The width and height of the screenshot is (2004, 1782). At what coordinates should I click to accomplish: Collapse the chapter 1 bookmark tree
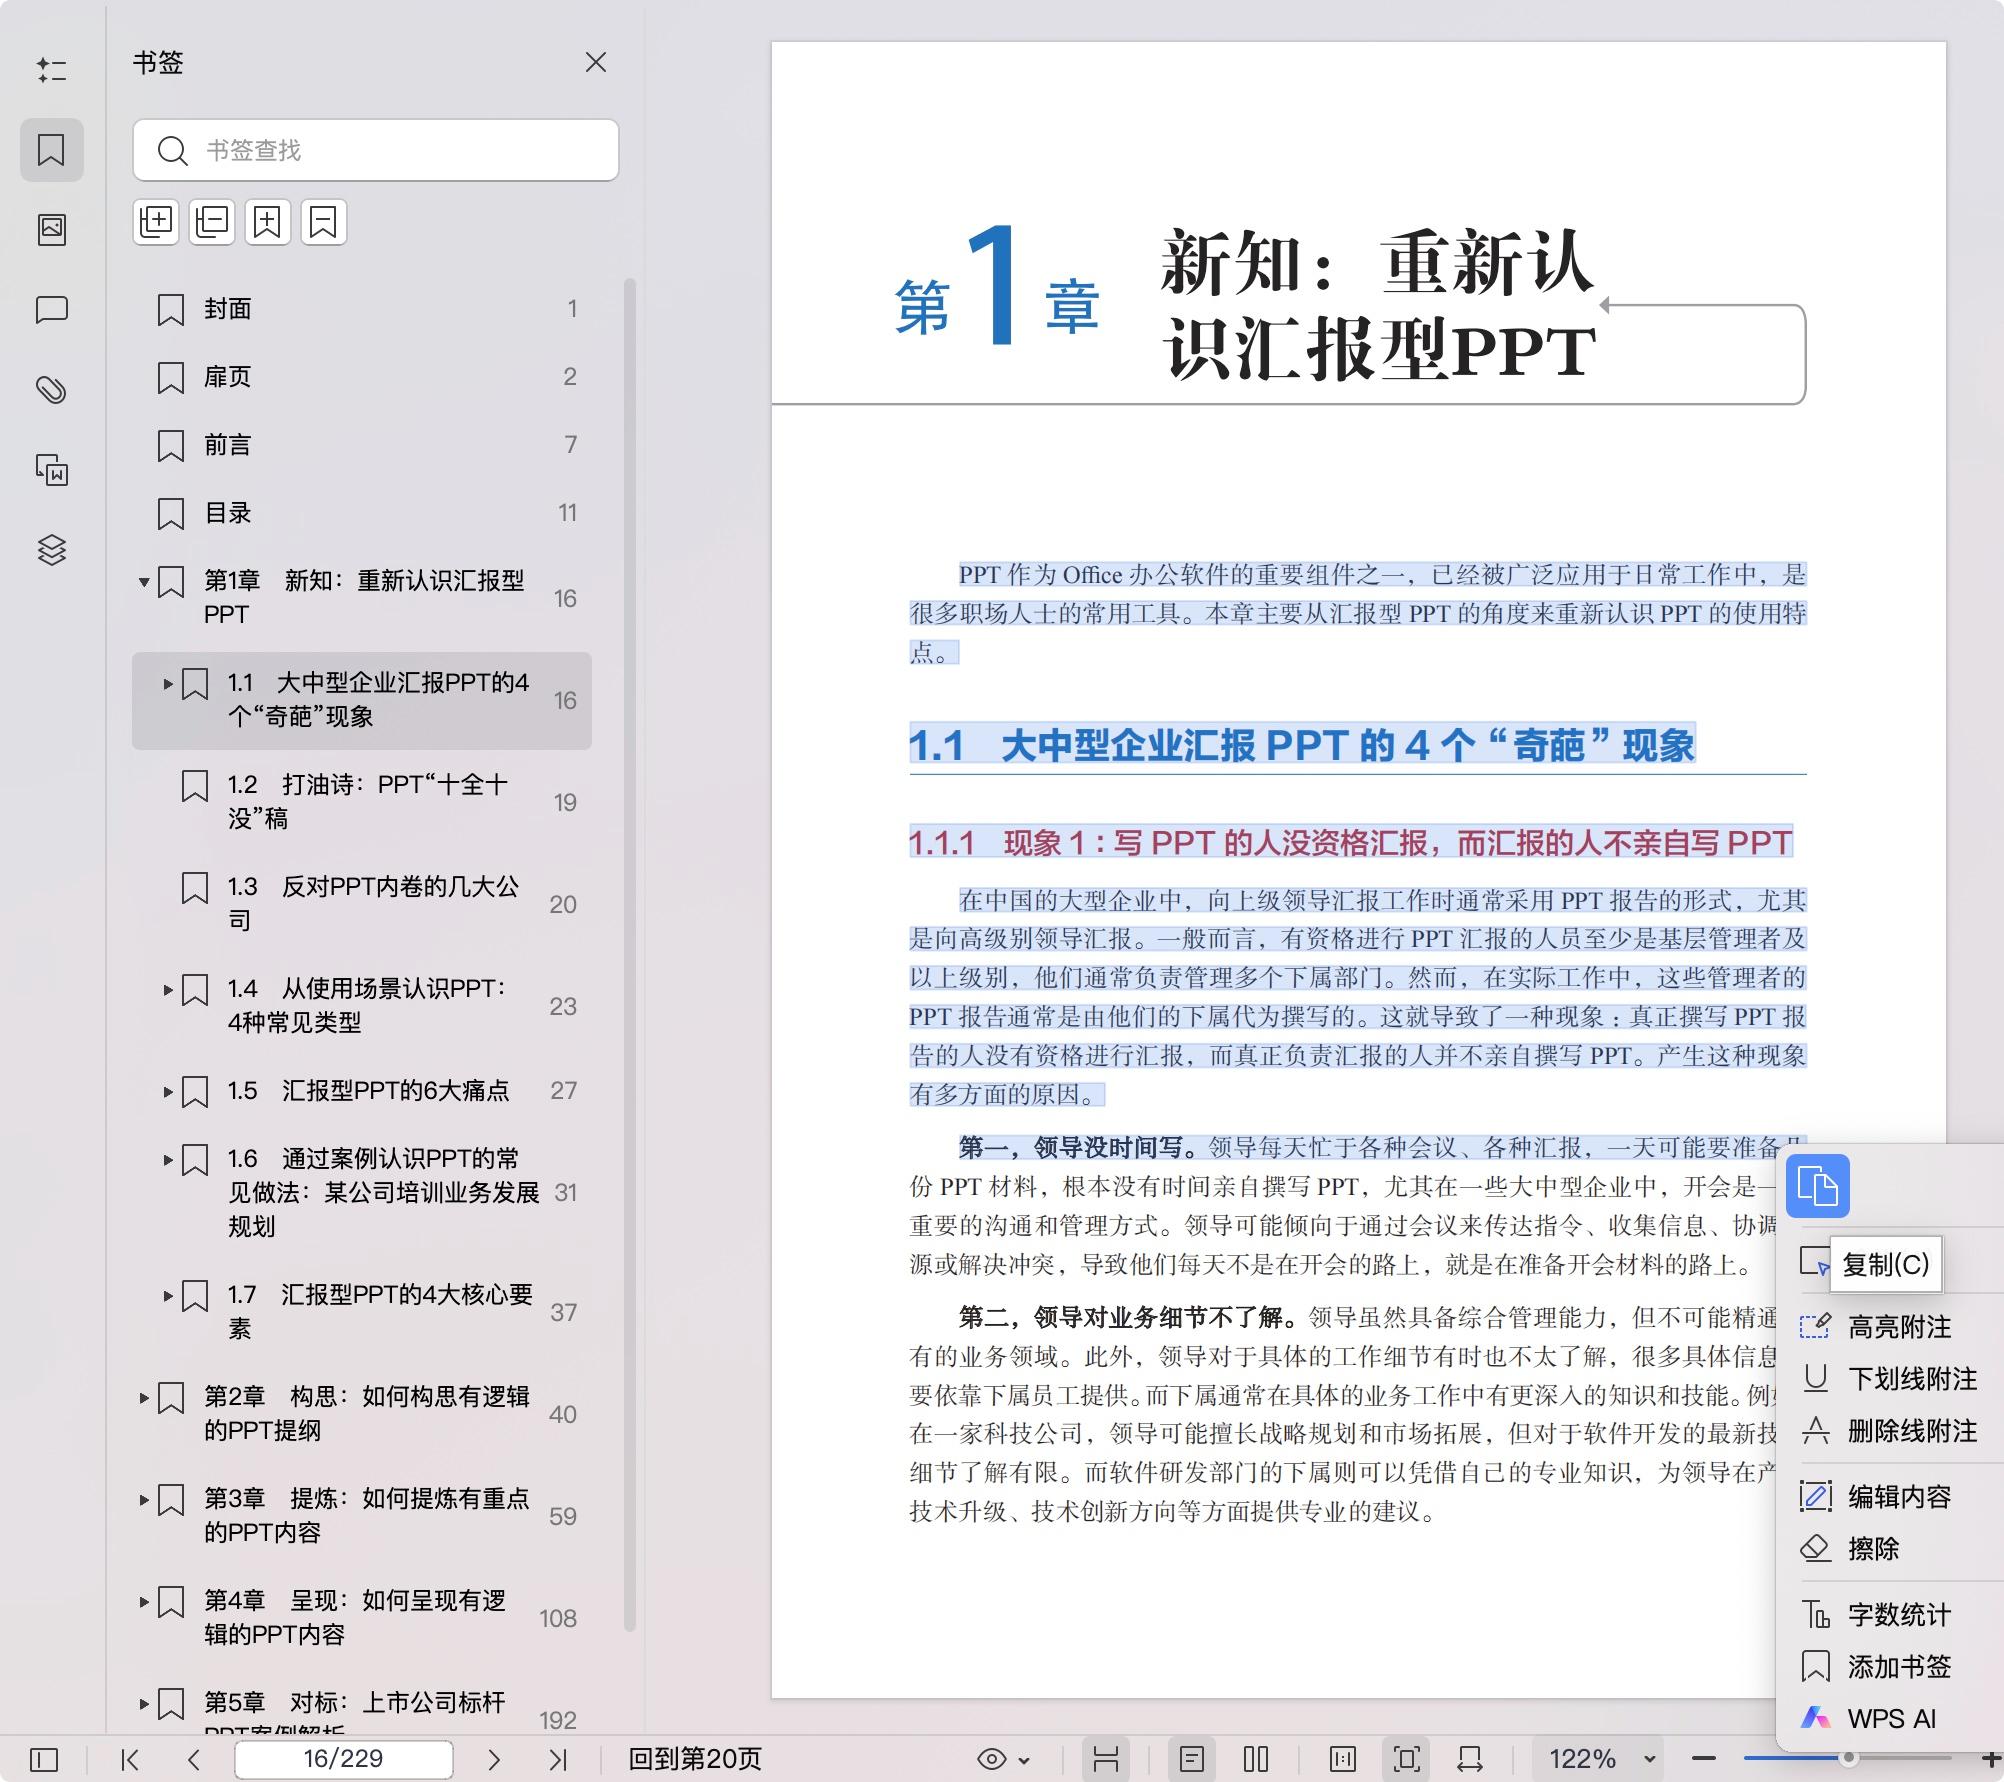click(143, 582)
